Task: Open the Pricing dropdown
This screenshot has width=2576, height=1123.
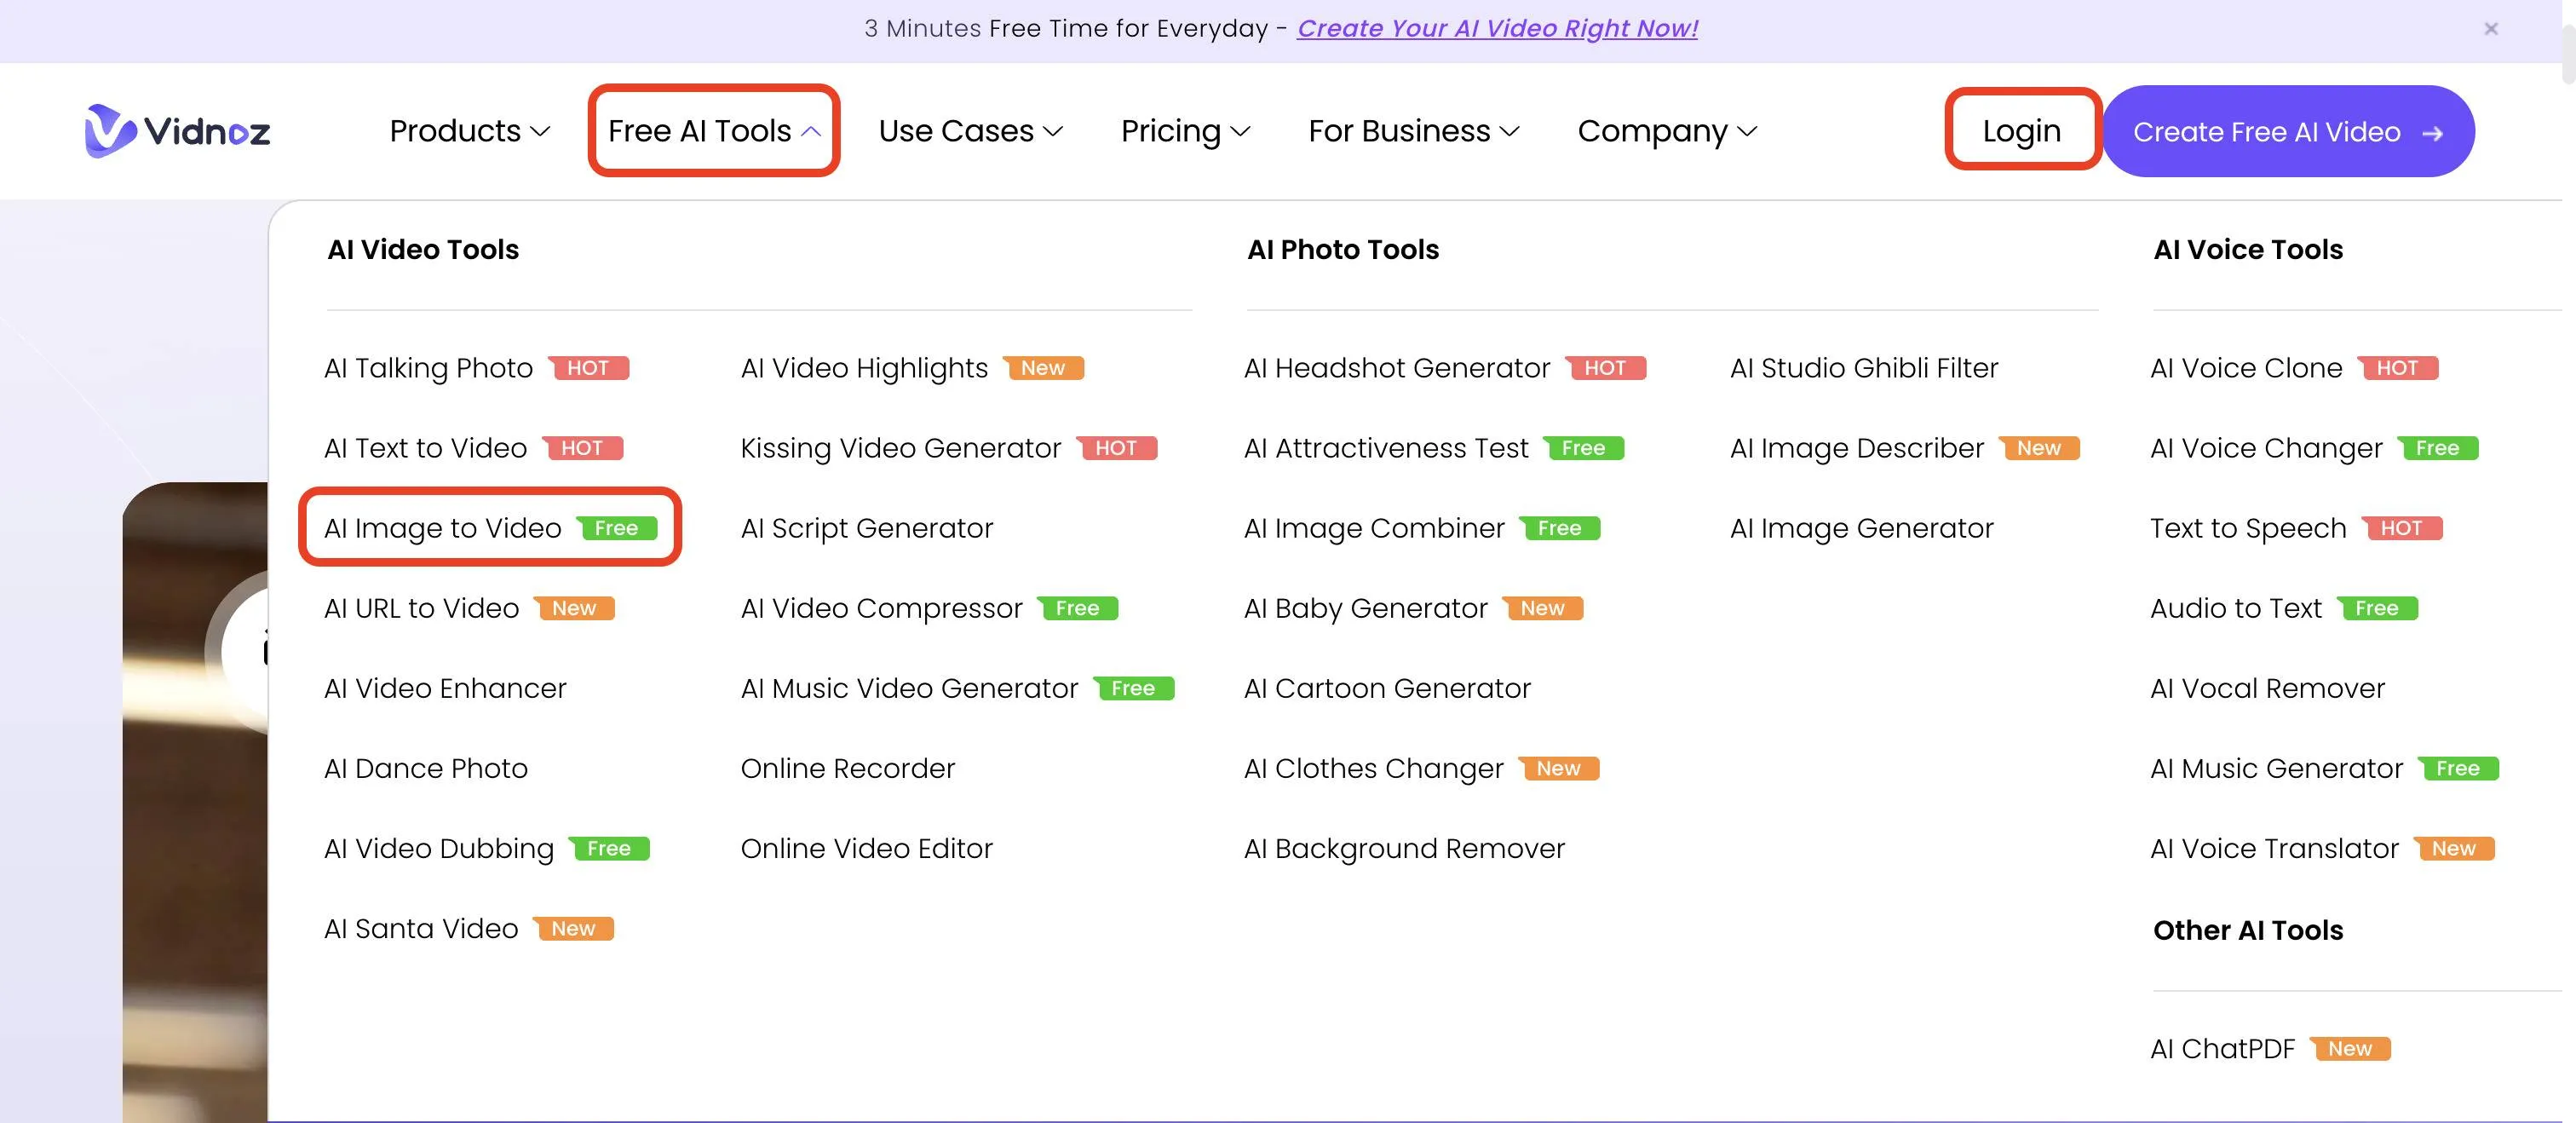Action: point(1185,131)
